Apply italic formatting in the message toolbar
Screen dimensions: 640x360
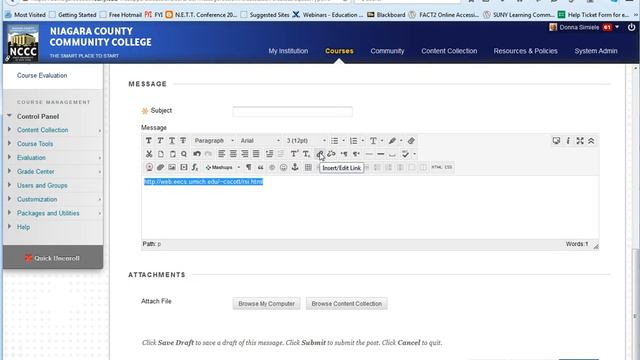tap(160, 141)
